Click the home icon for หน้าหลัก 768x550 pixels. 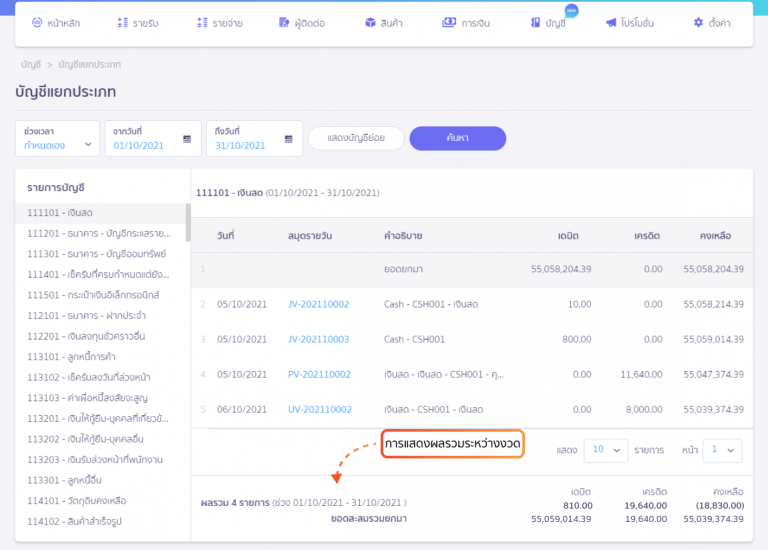click(x=37, y=23)
